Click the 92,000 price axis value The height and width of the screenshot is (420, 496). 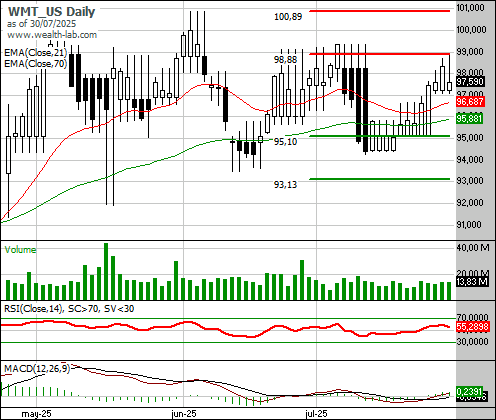(470, 203)
